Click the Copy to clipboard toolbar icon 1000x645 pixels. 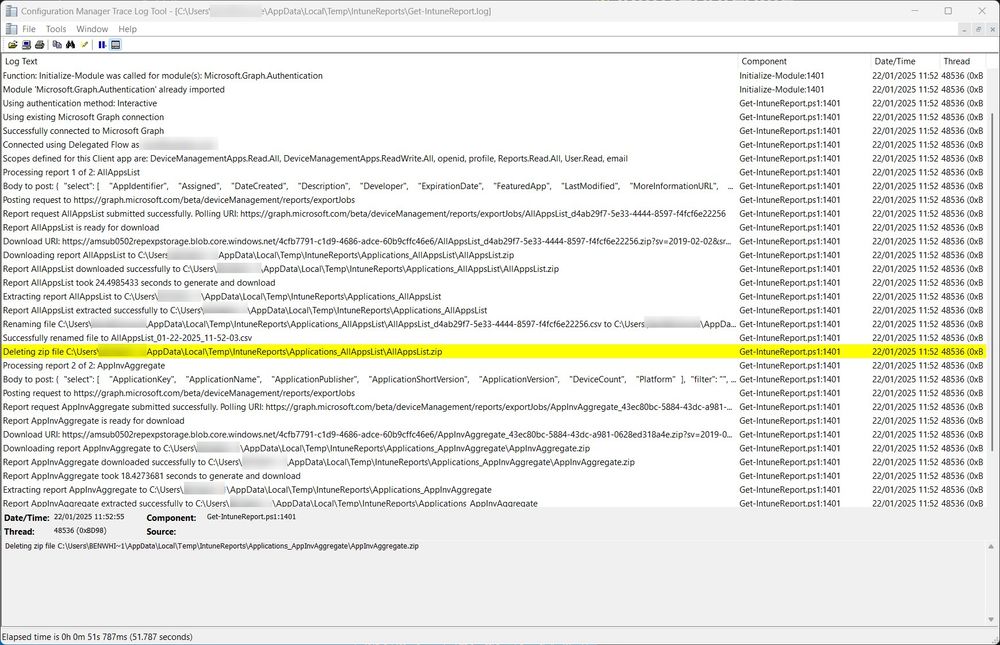pyautogui.click(x=57, y=45)
